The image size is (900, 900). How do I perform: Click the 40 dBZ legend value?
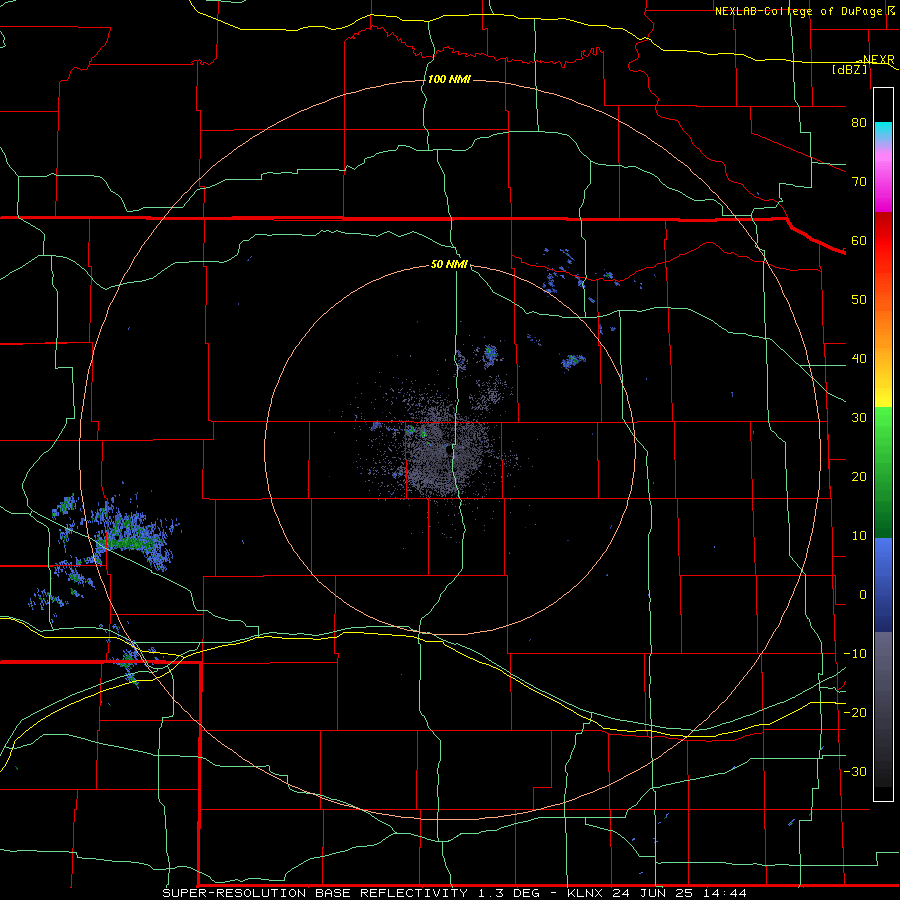tap(859, 359)
